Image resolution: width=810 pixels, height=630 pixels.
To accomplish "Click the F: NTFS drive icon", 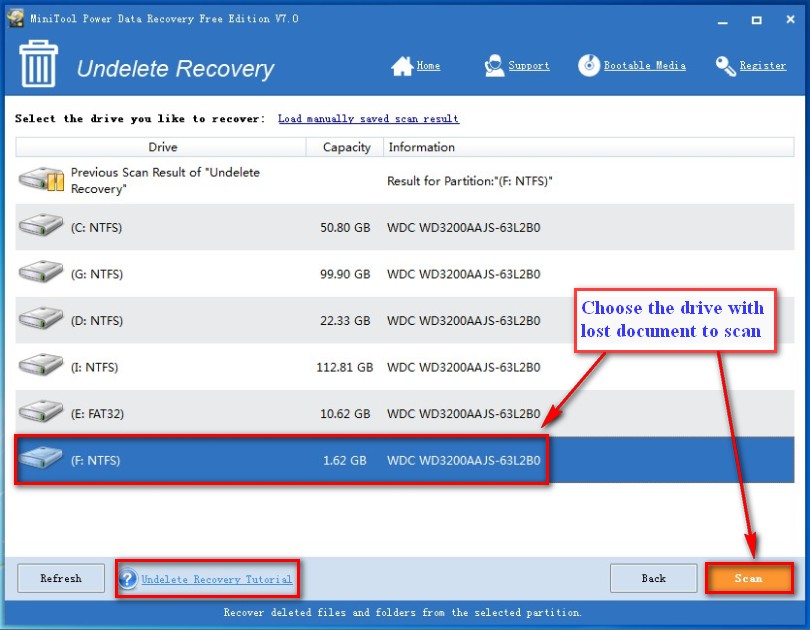I will coord(40,460).
